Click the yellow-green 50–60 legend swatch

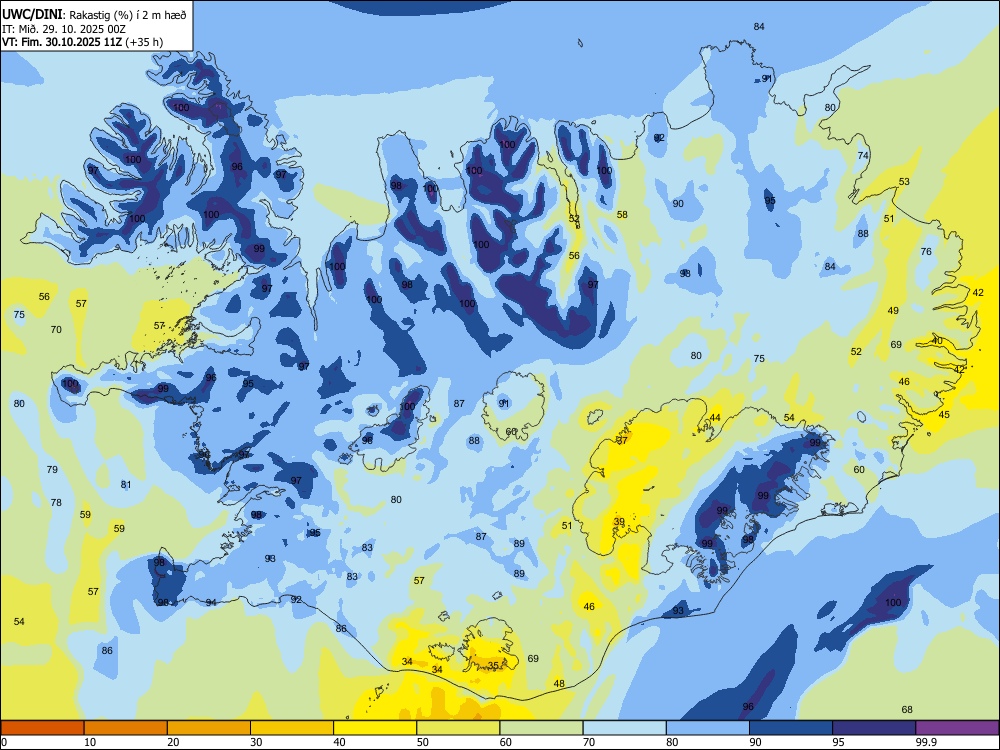click(x=458, y=728)
